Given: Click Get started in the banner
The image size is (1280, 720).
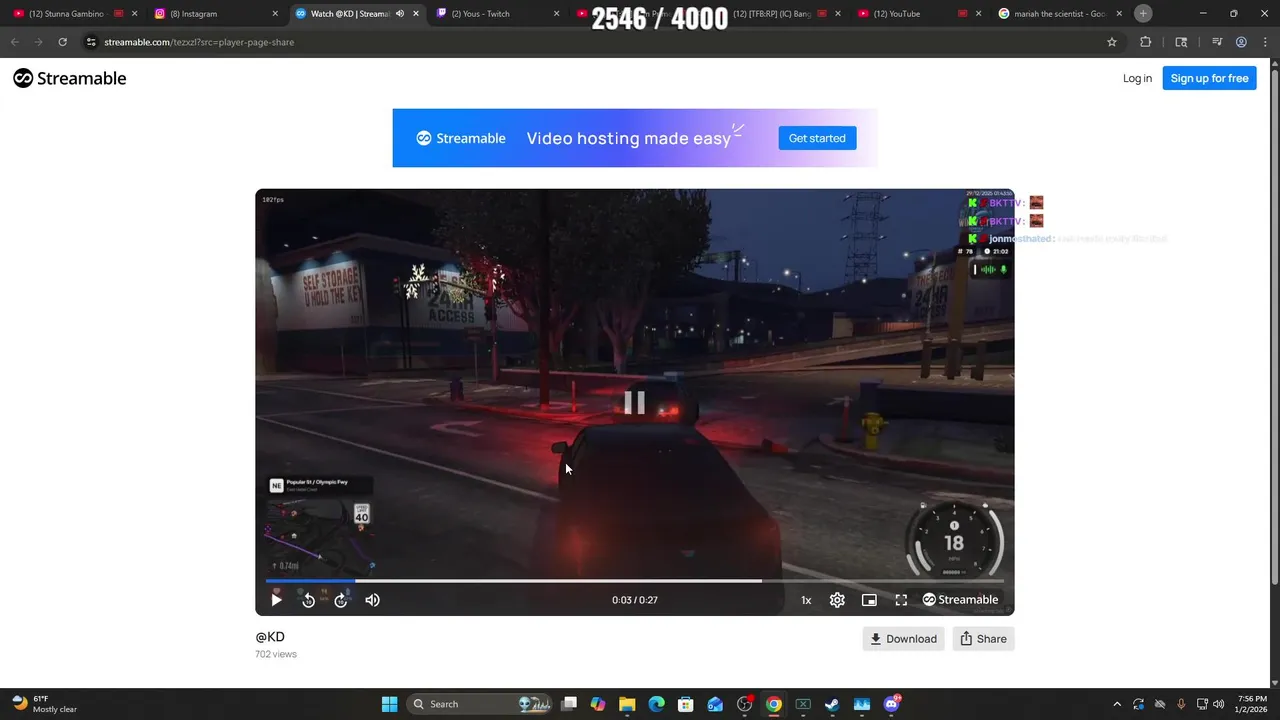Looking at the screenshot, I should click(x=817, y=138).
